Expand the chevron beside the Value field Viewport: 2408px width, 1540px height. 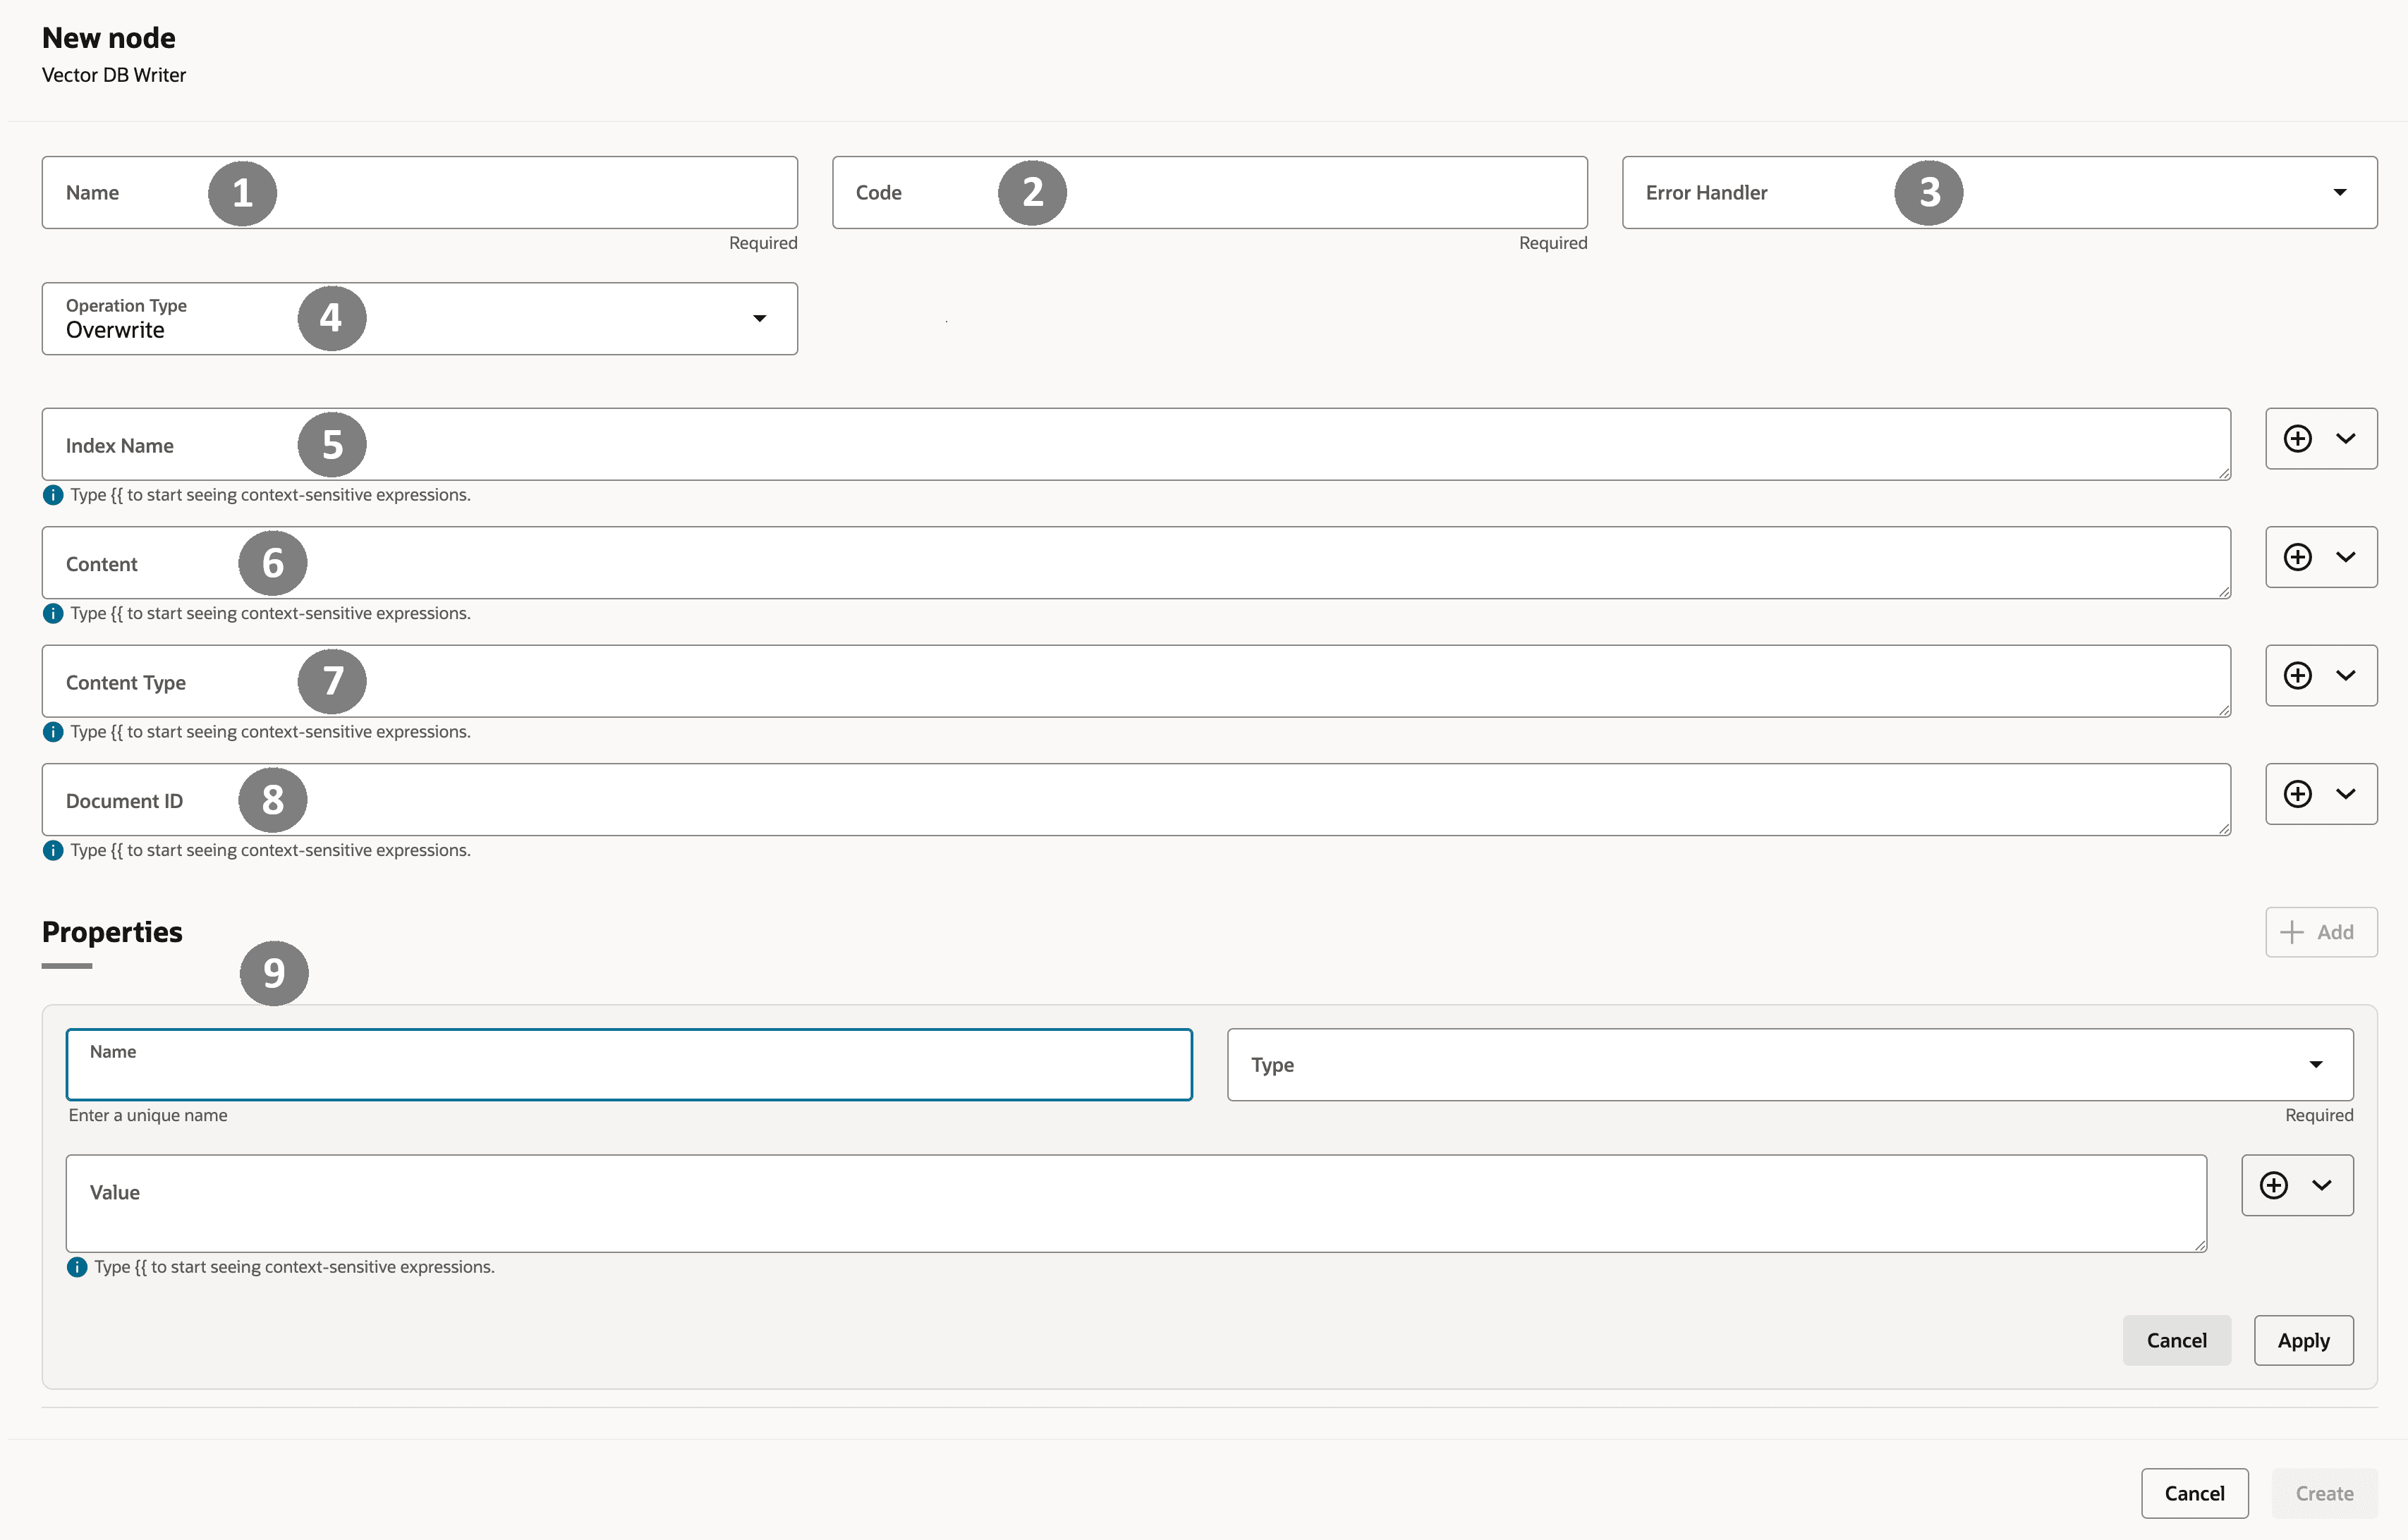point(2321,1185)
